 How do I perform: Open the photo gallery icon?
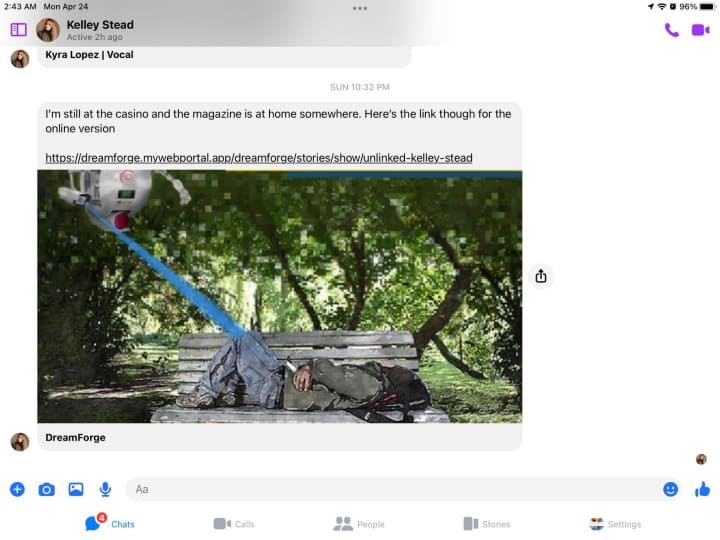click(76, 489)
